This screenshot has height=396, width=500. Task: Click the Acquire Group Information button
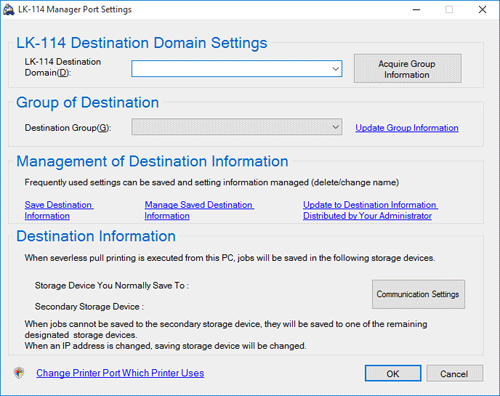coord(408,69)
